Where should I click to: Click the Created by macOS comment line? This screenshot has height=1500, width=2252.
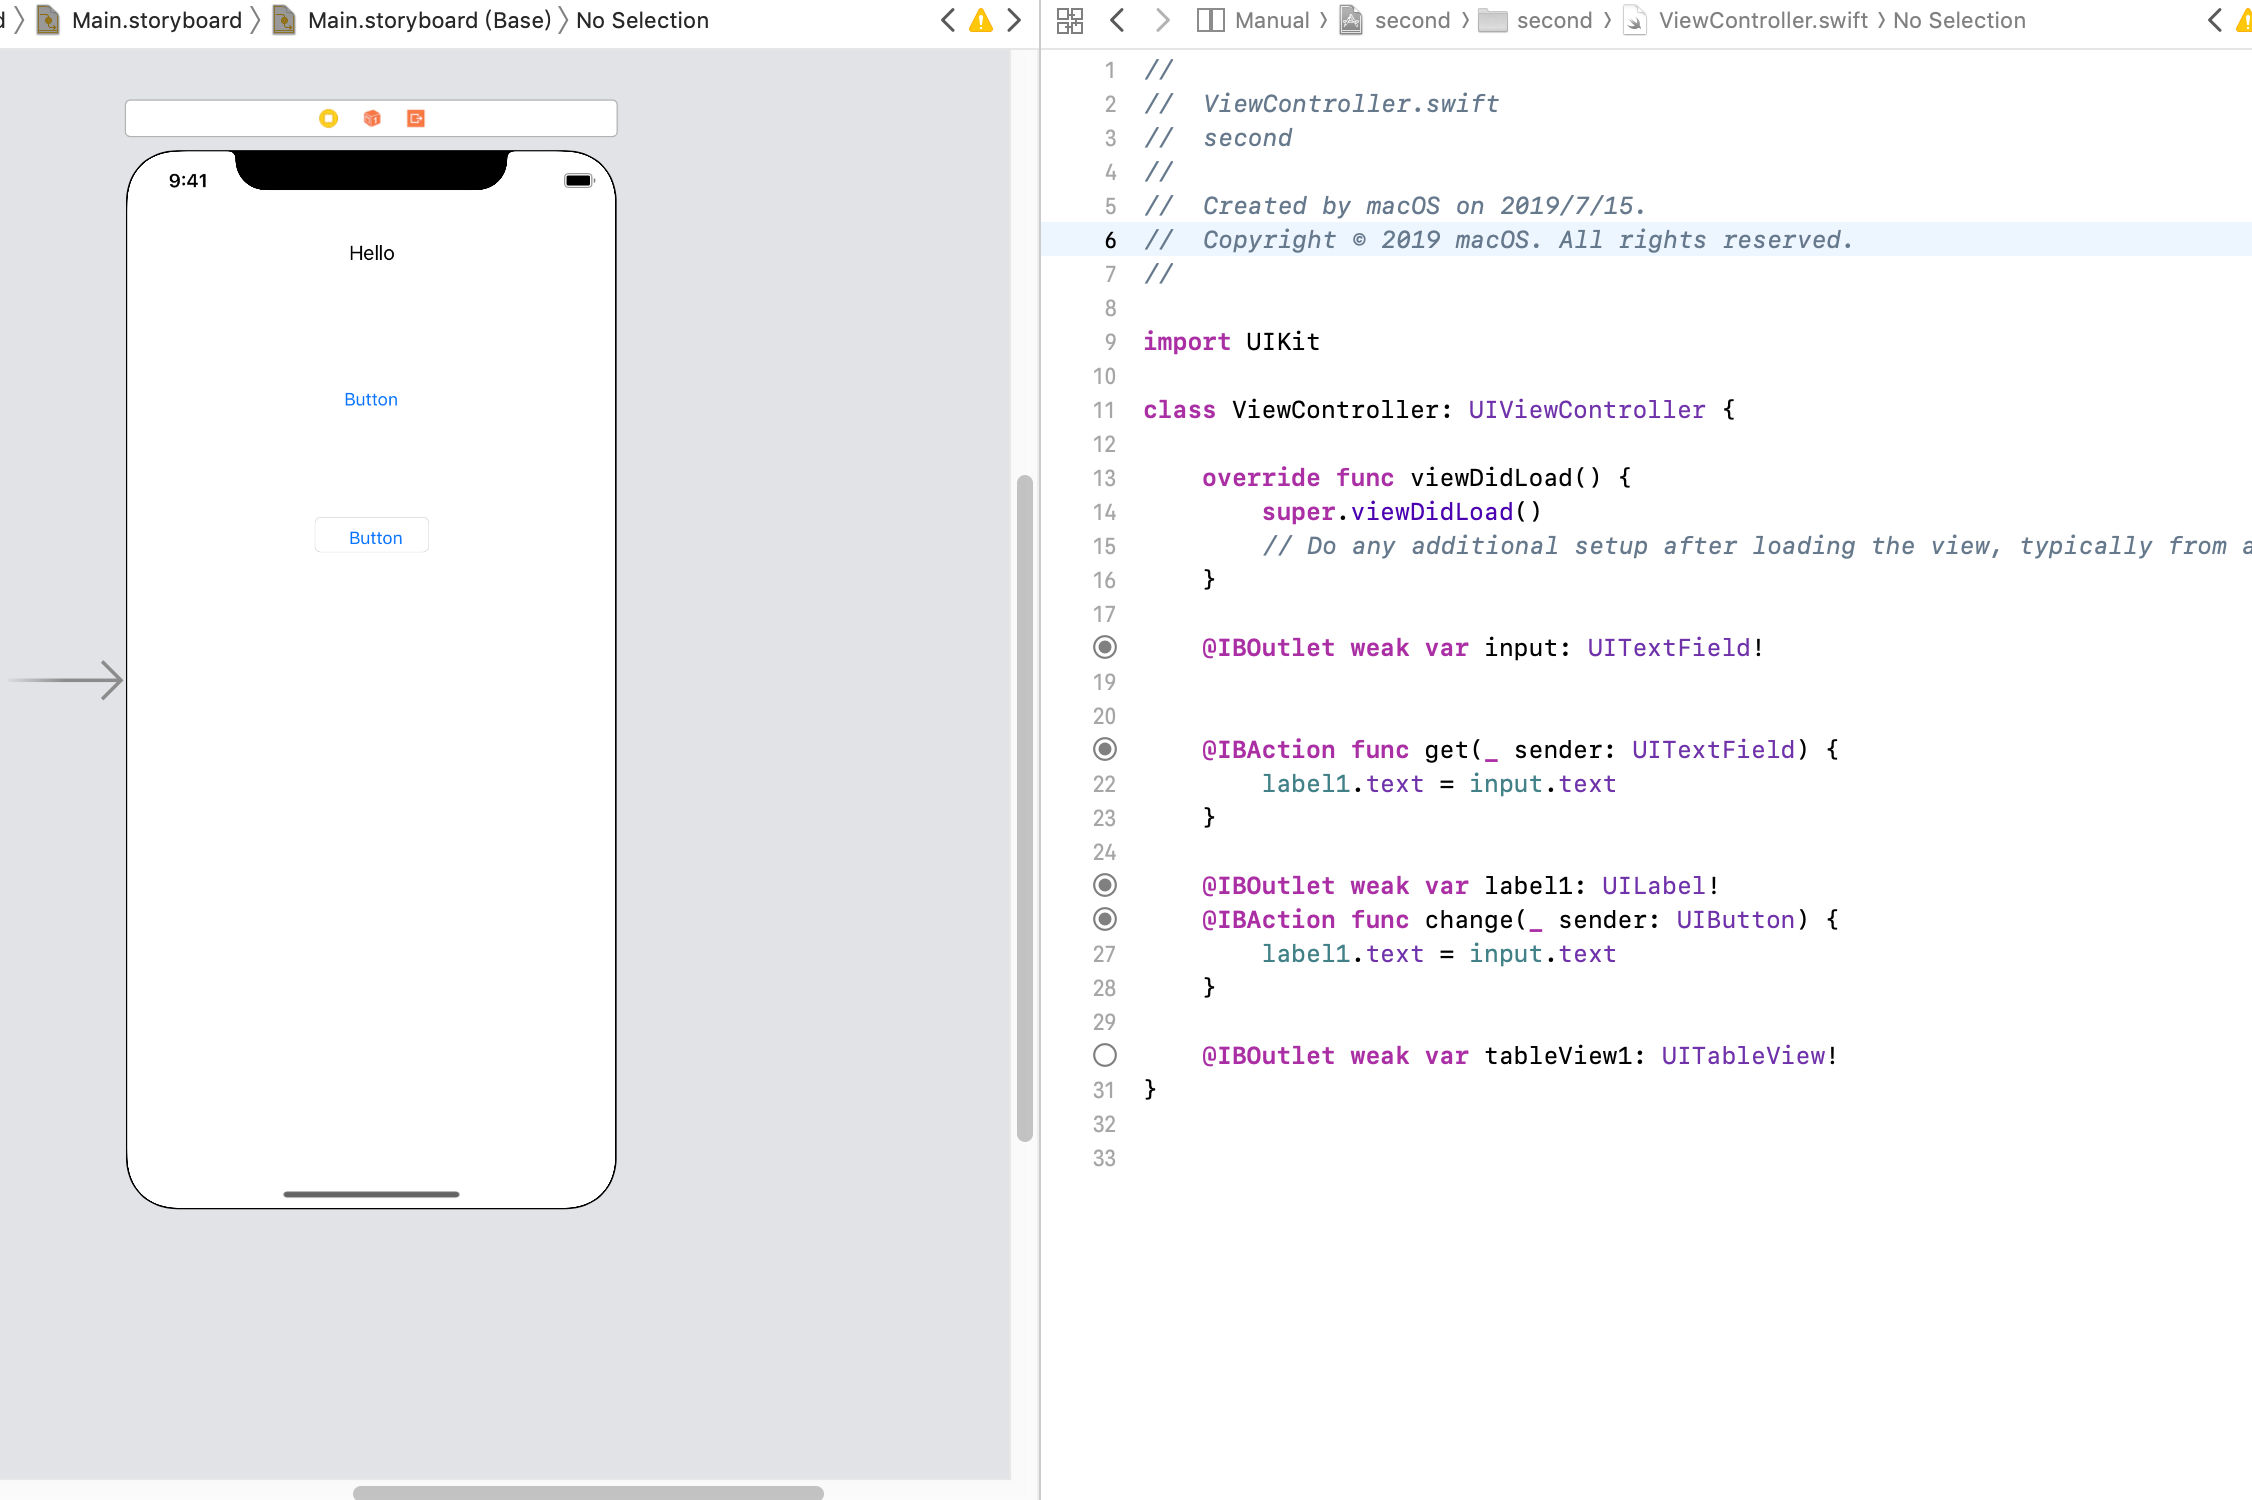1394,206
